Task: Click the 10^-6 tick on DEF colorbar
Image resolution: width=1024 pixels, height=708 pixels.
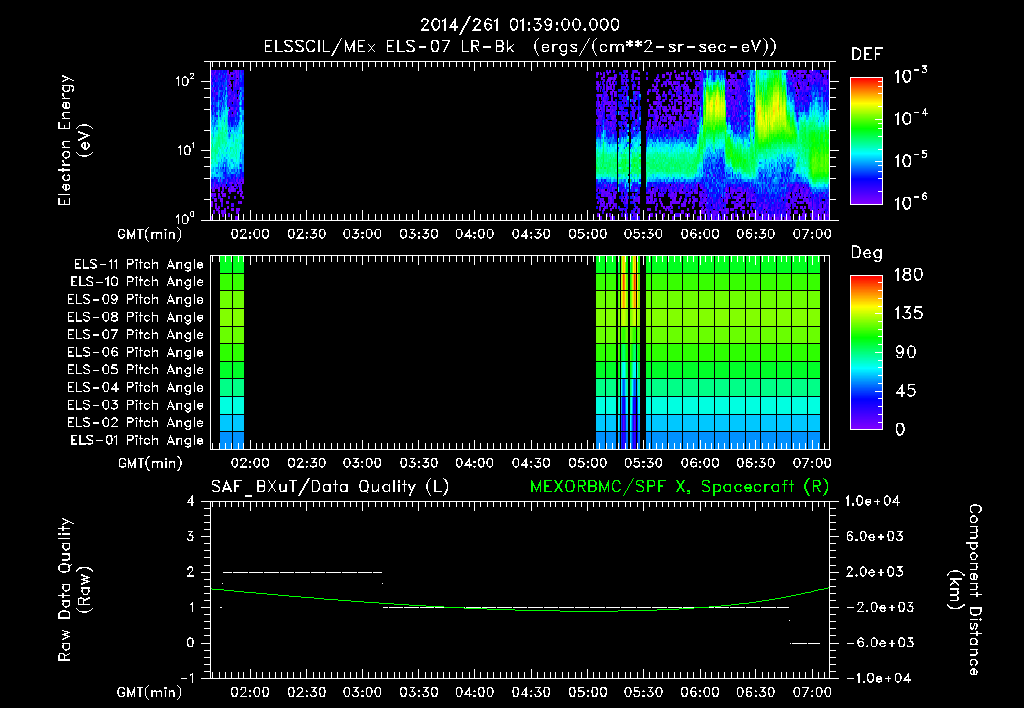Action: (x=910, y=202)
